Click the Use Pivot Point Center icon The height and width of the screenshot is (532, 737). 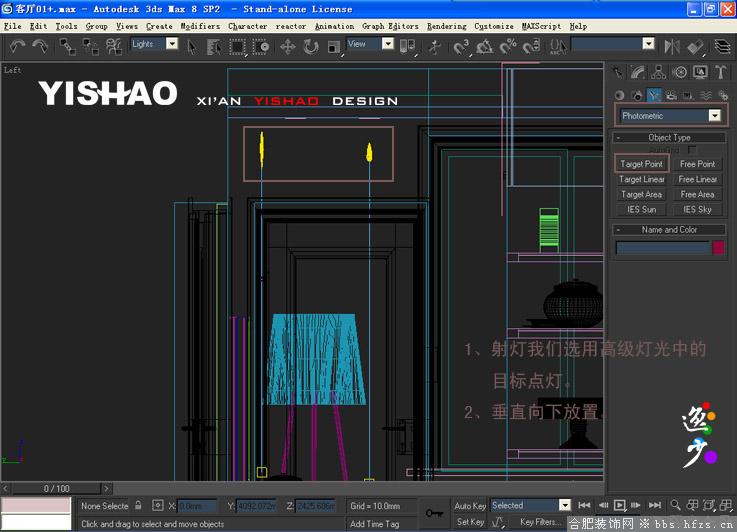[x=407, y=47]
